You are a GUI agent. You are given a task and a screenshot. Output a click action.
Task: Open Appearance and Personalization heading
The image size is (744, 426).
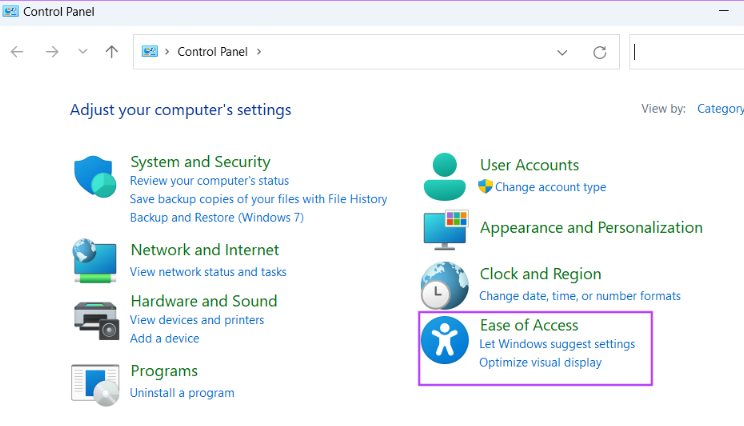pyautogui.click(x=591, y=228)
